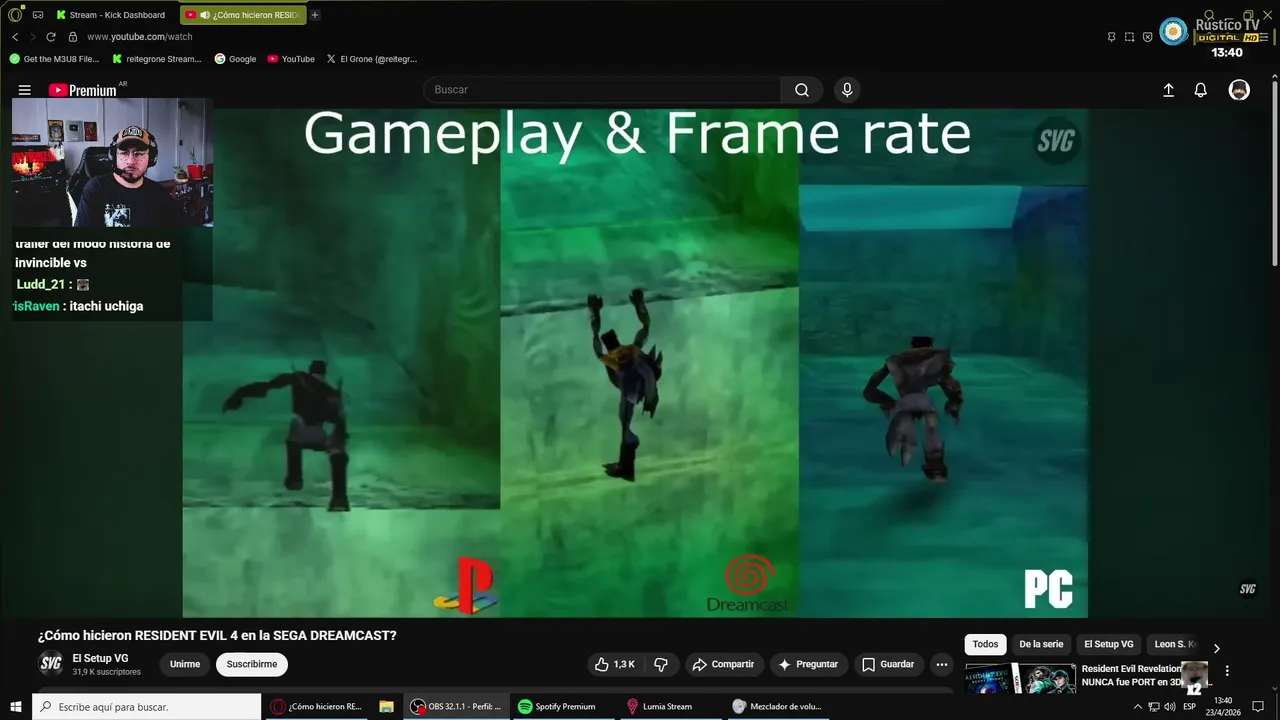Click the ESP language indicator
Viewport: 1280px width, 720px height.
click(1190, 707)
